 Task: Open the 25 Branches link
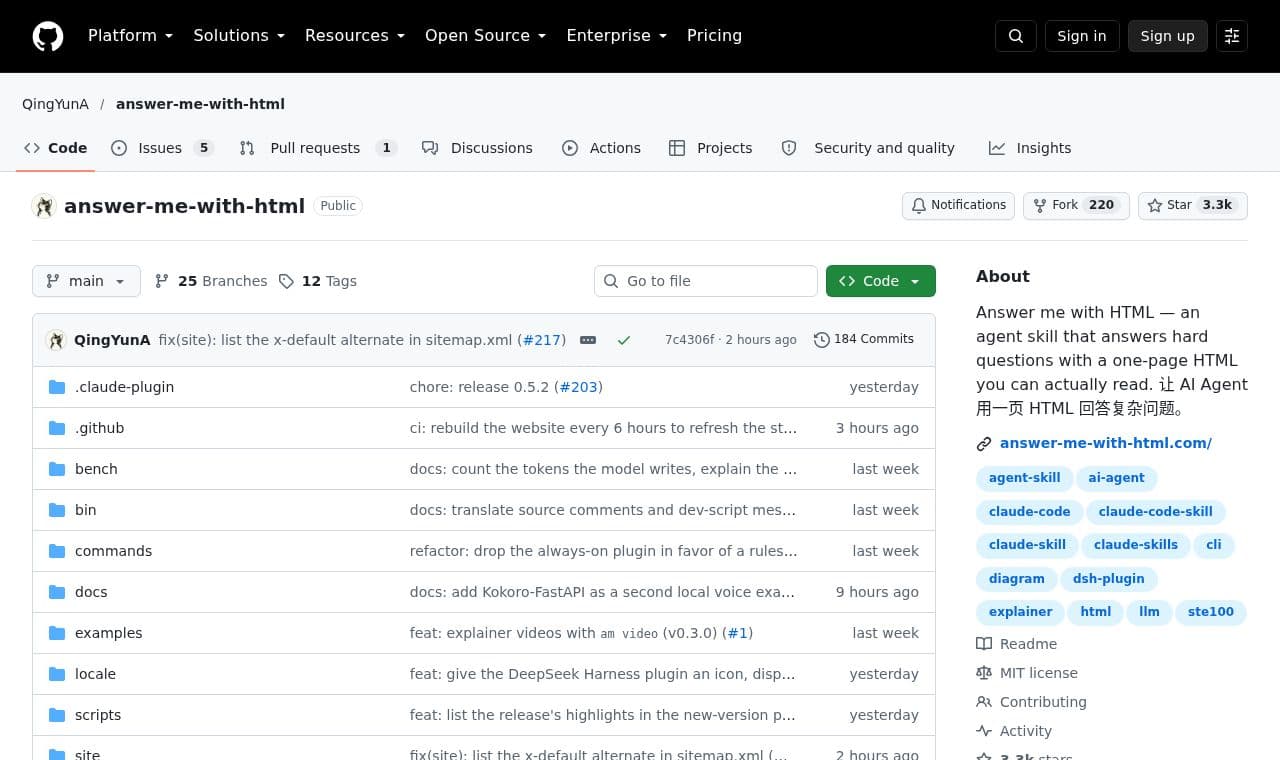(211, 281)
